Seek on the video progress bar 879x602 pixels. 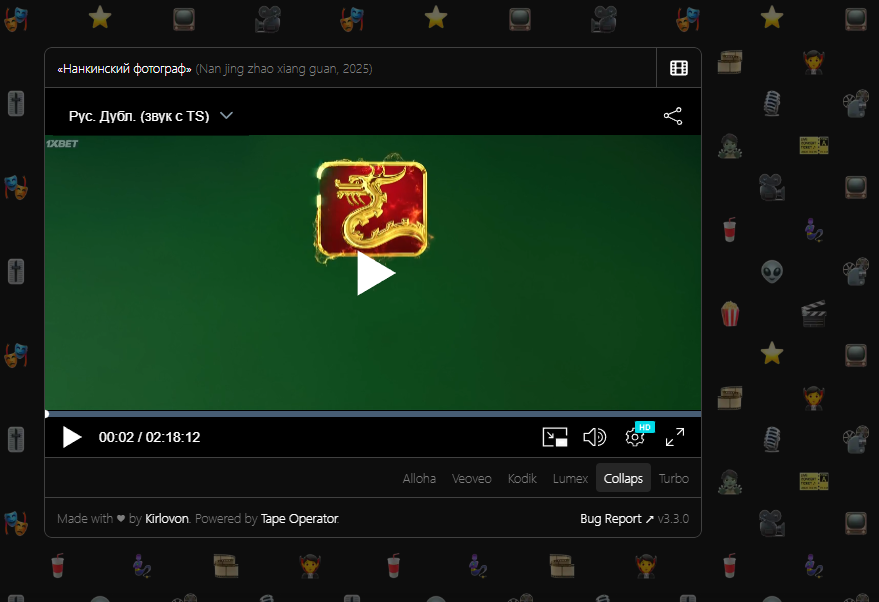pyautogui.click(x=373, y=414)
